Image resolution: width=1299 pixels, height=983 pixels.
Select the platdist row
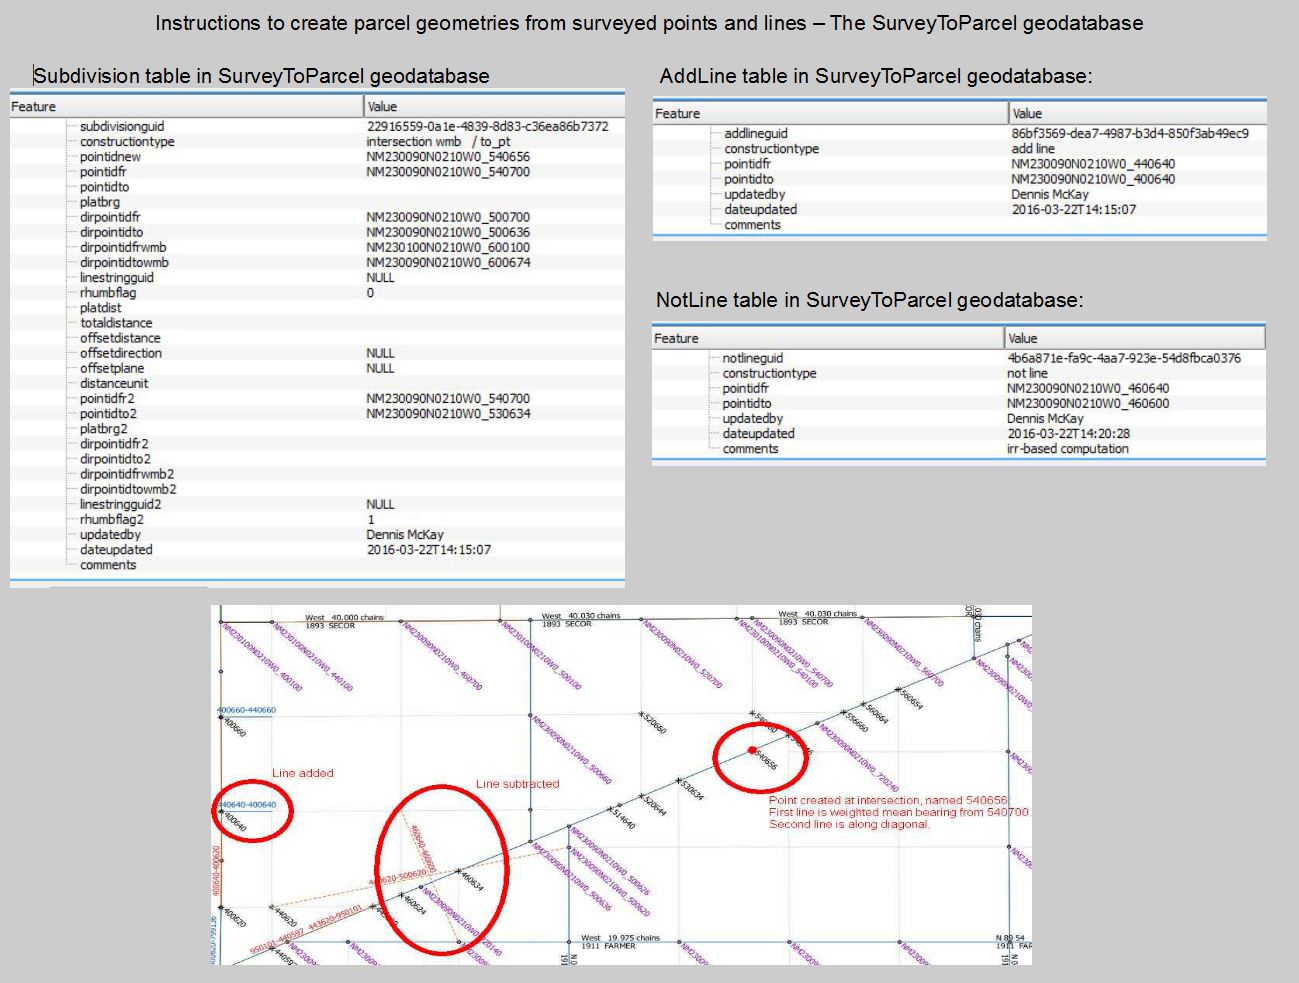point(317,308)
